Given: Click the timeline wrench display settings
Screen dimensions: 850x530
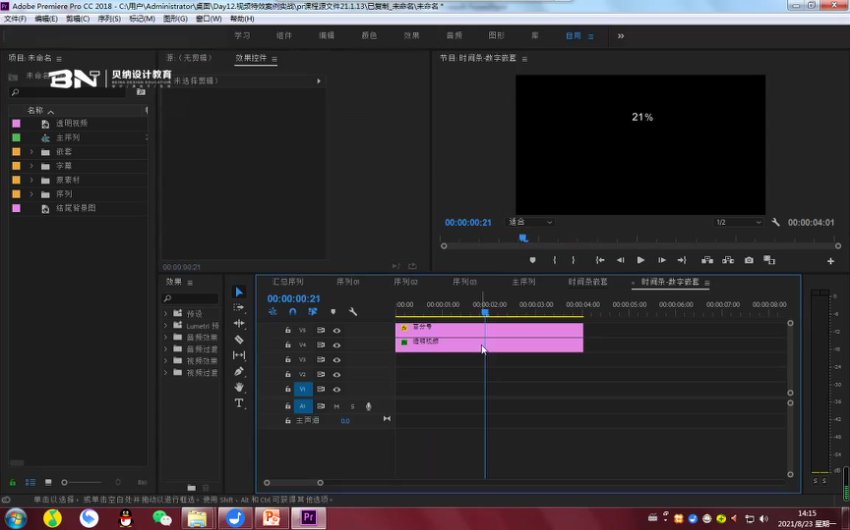Looking at the screenshot, I should [x=352, y=312].
